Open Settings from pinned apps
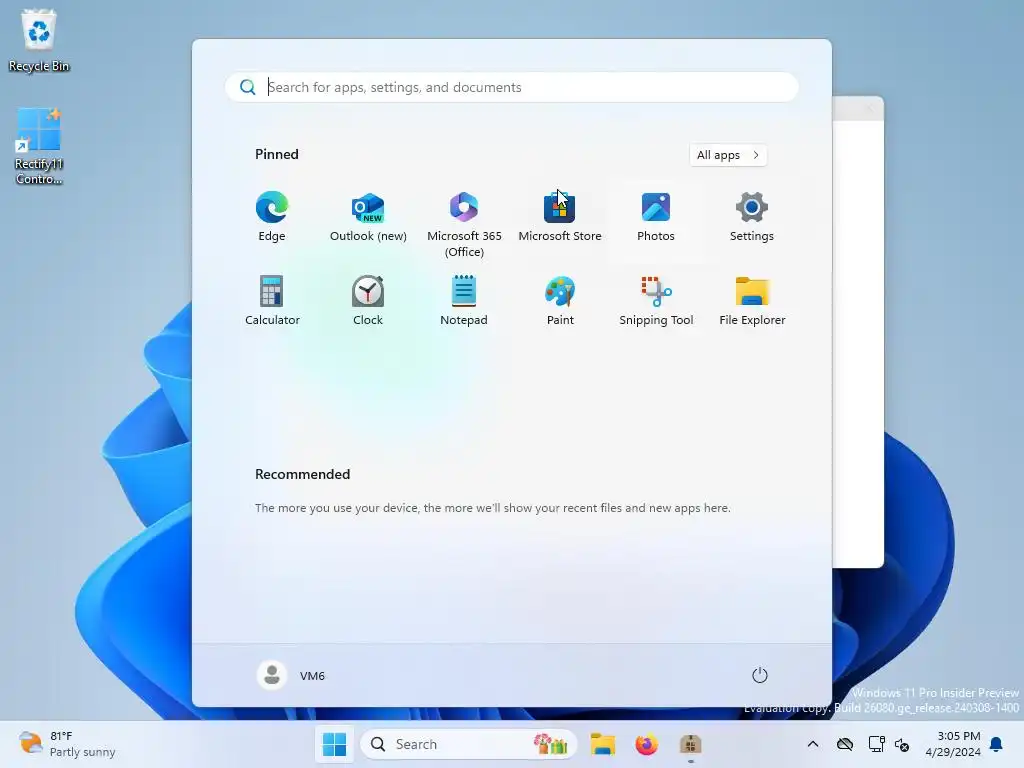 coord(752,217)
